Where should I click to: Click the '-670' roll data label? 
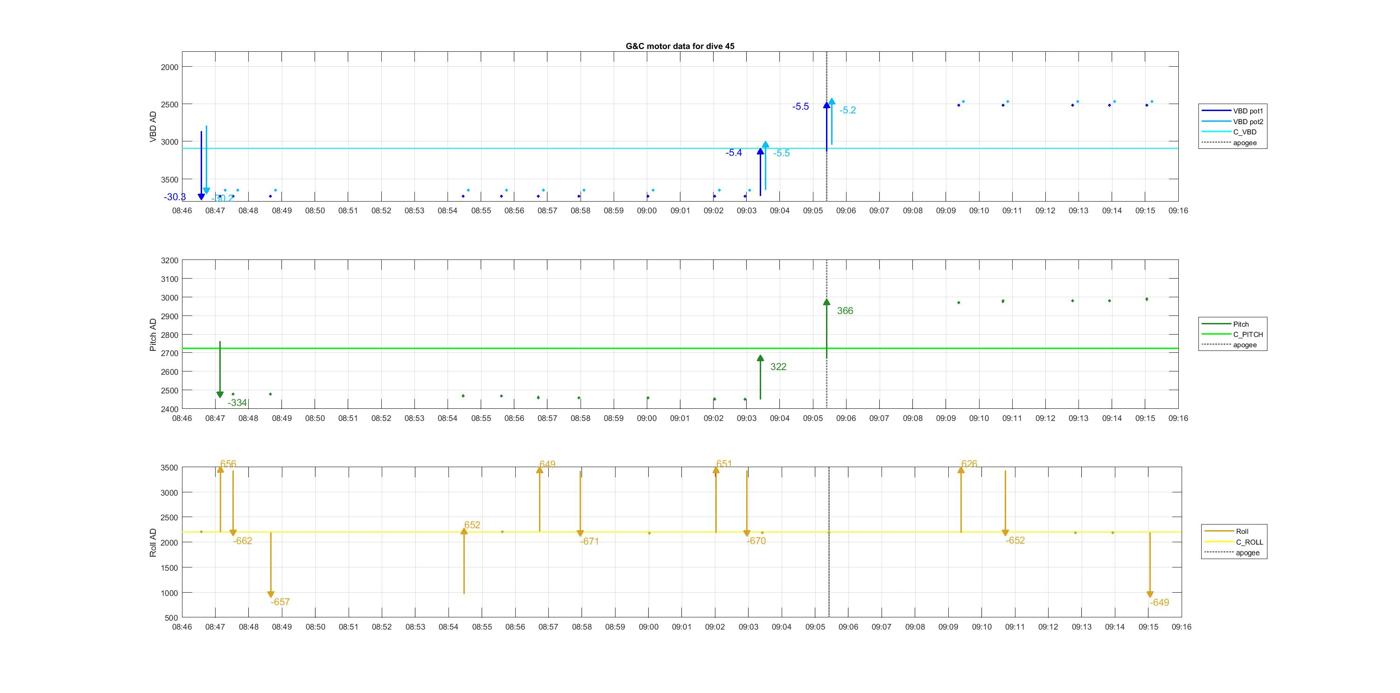pyautogui.click(x=756, y=541)
